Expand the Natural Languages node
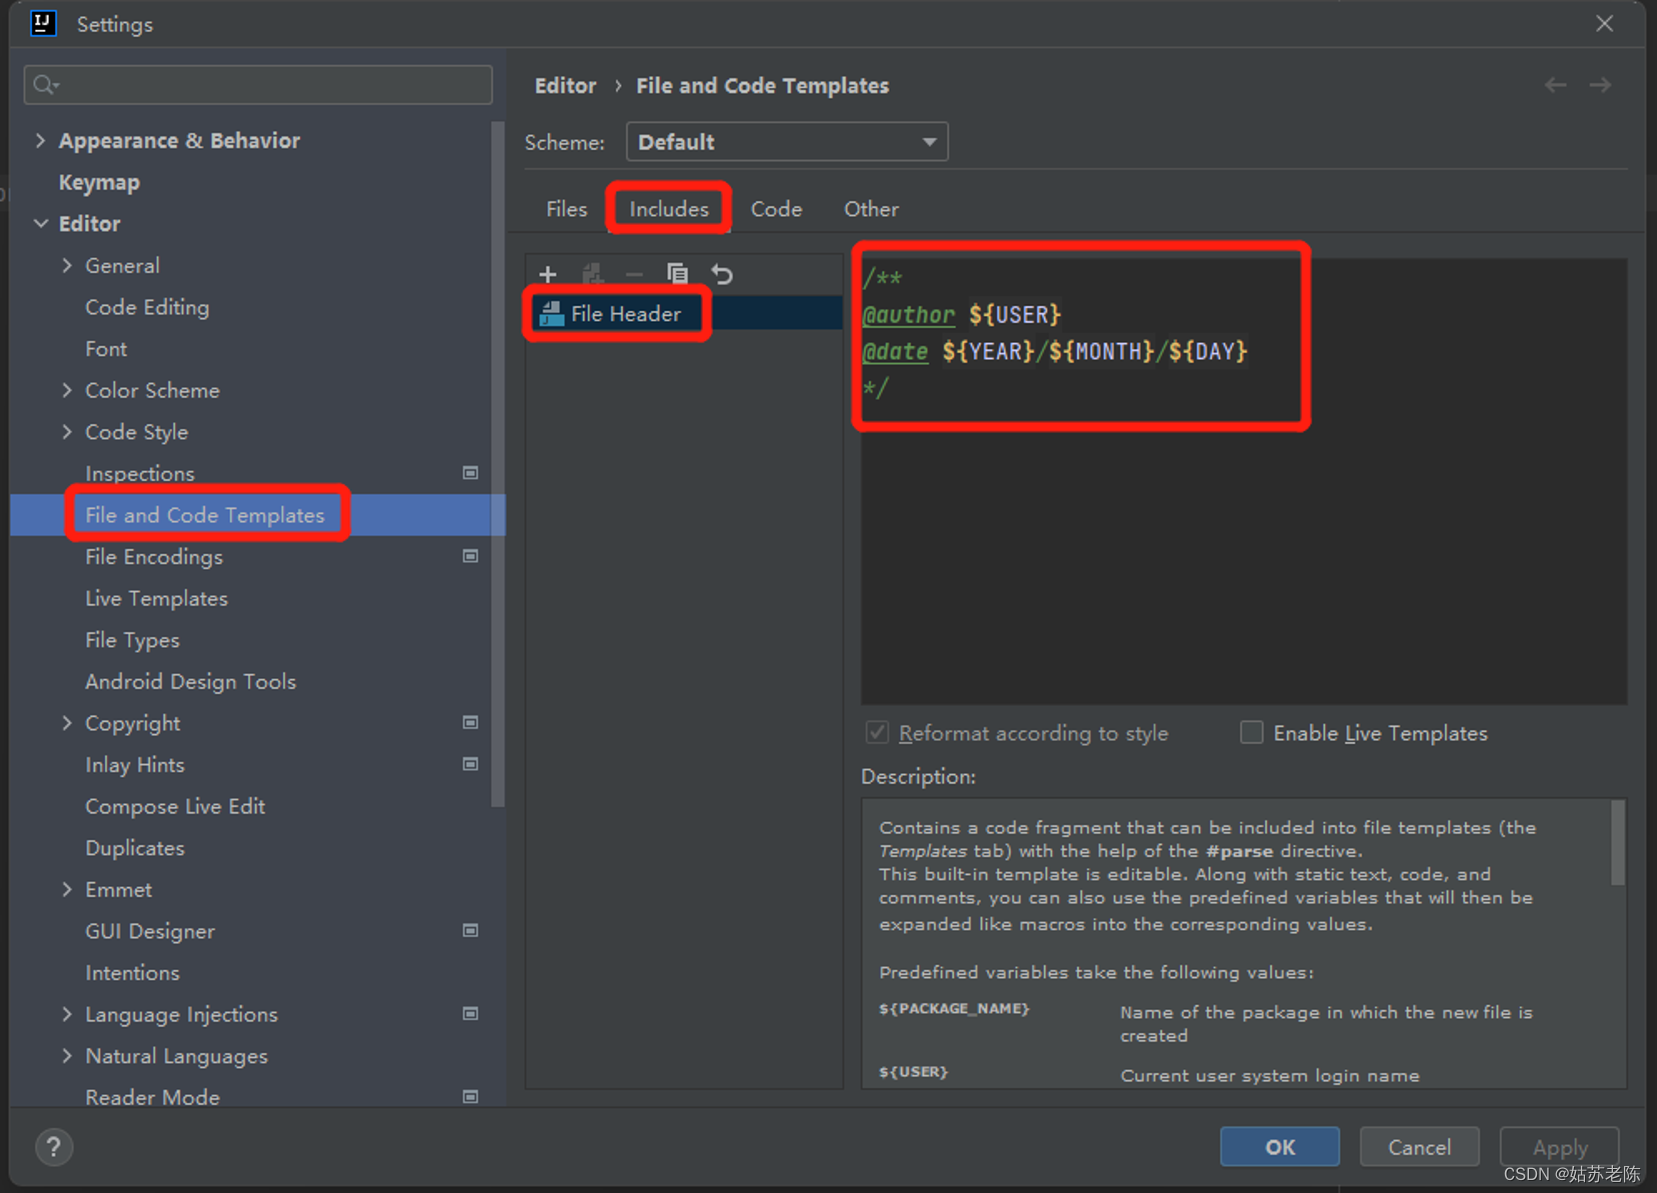The image size is (1657, 1193). (x=67, y=1055)
